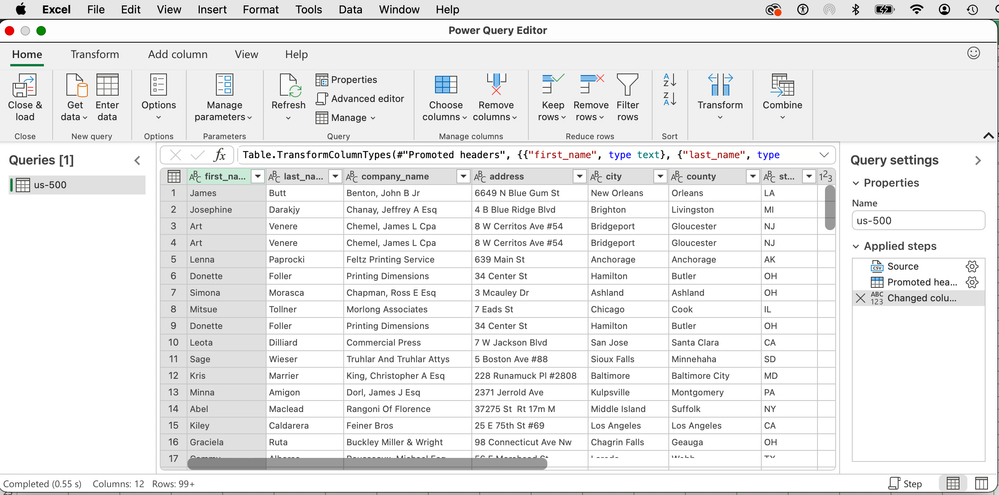The width and height of the screenshot is (999, 495).
Task: Expand the formula bar chevron
Action: [x=825, y=155]
